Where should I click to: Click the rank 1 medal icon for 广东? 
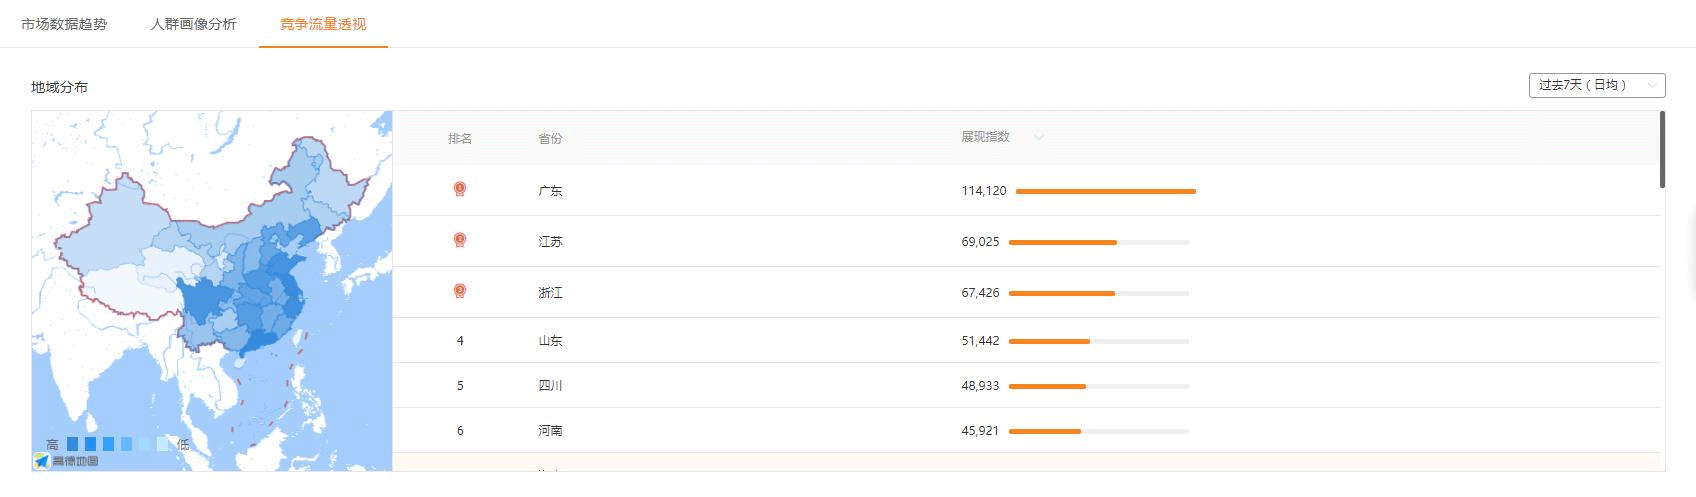coord(460,189)
